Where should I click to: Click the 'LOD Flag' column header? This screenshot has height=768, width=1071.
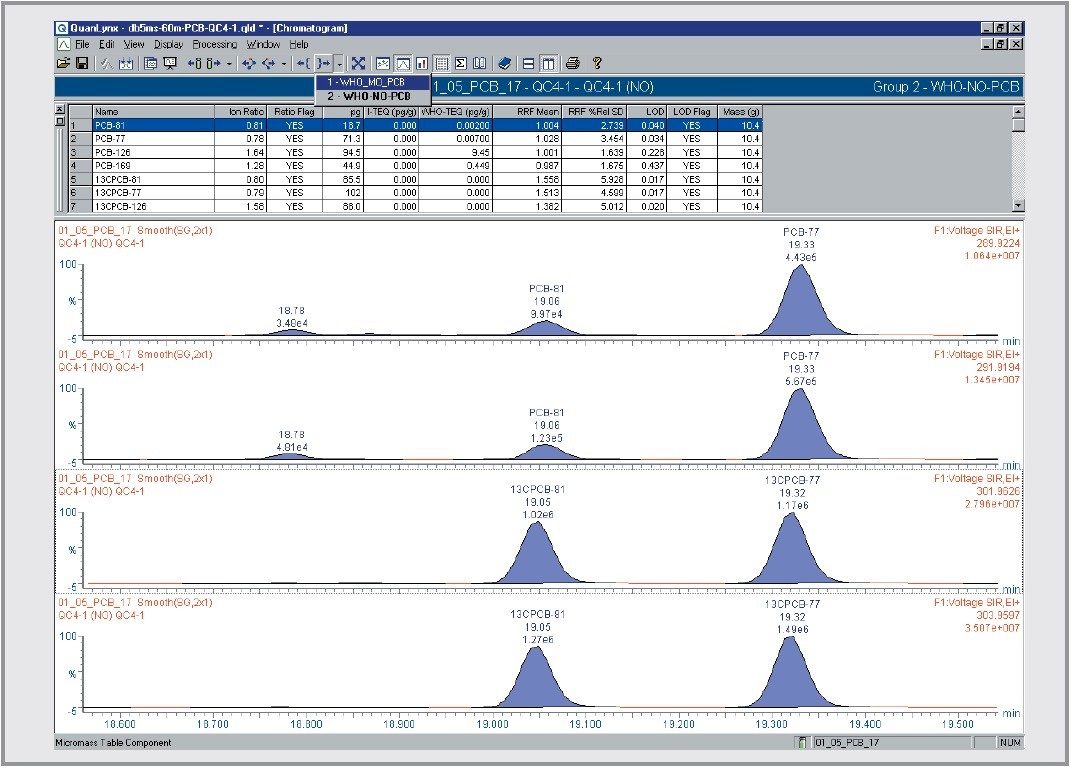coord(691,111)
